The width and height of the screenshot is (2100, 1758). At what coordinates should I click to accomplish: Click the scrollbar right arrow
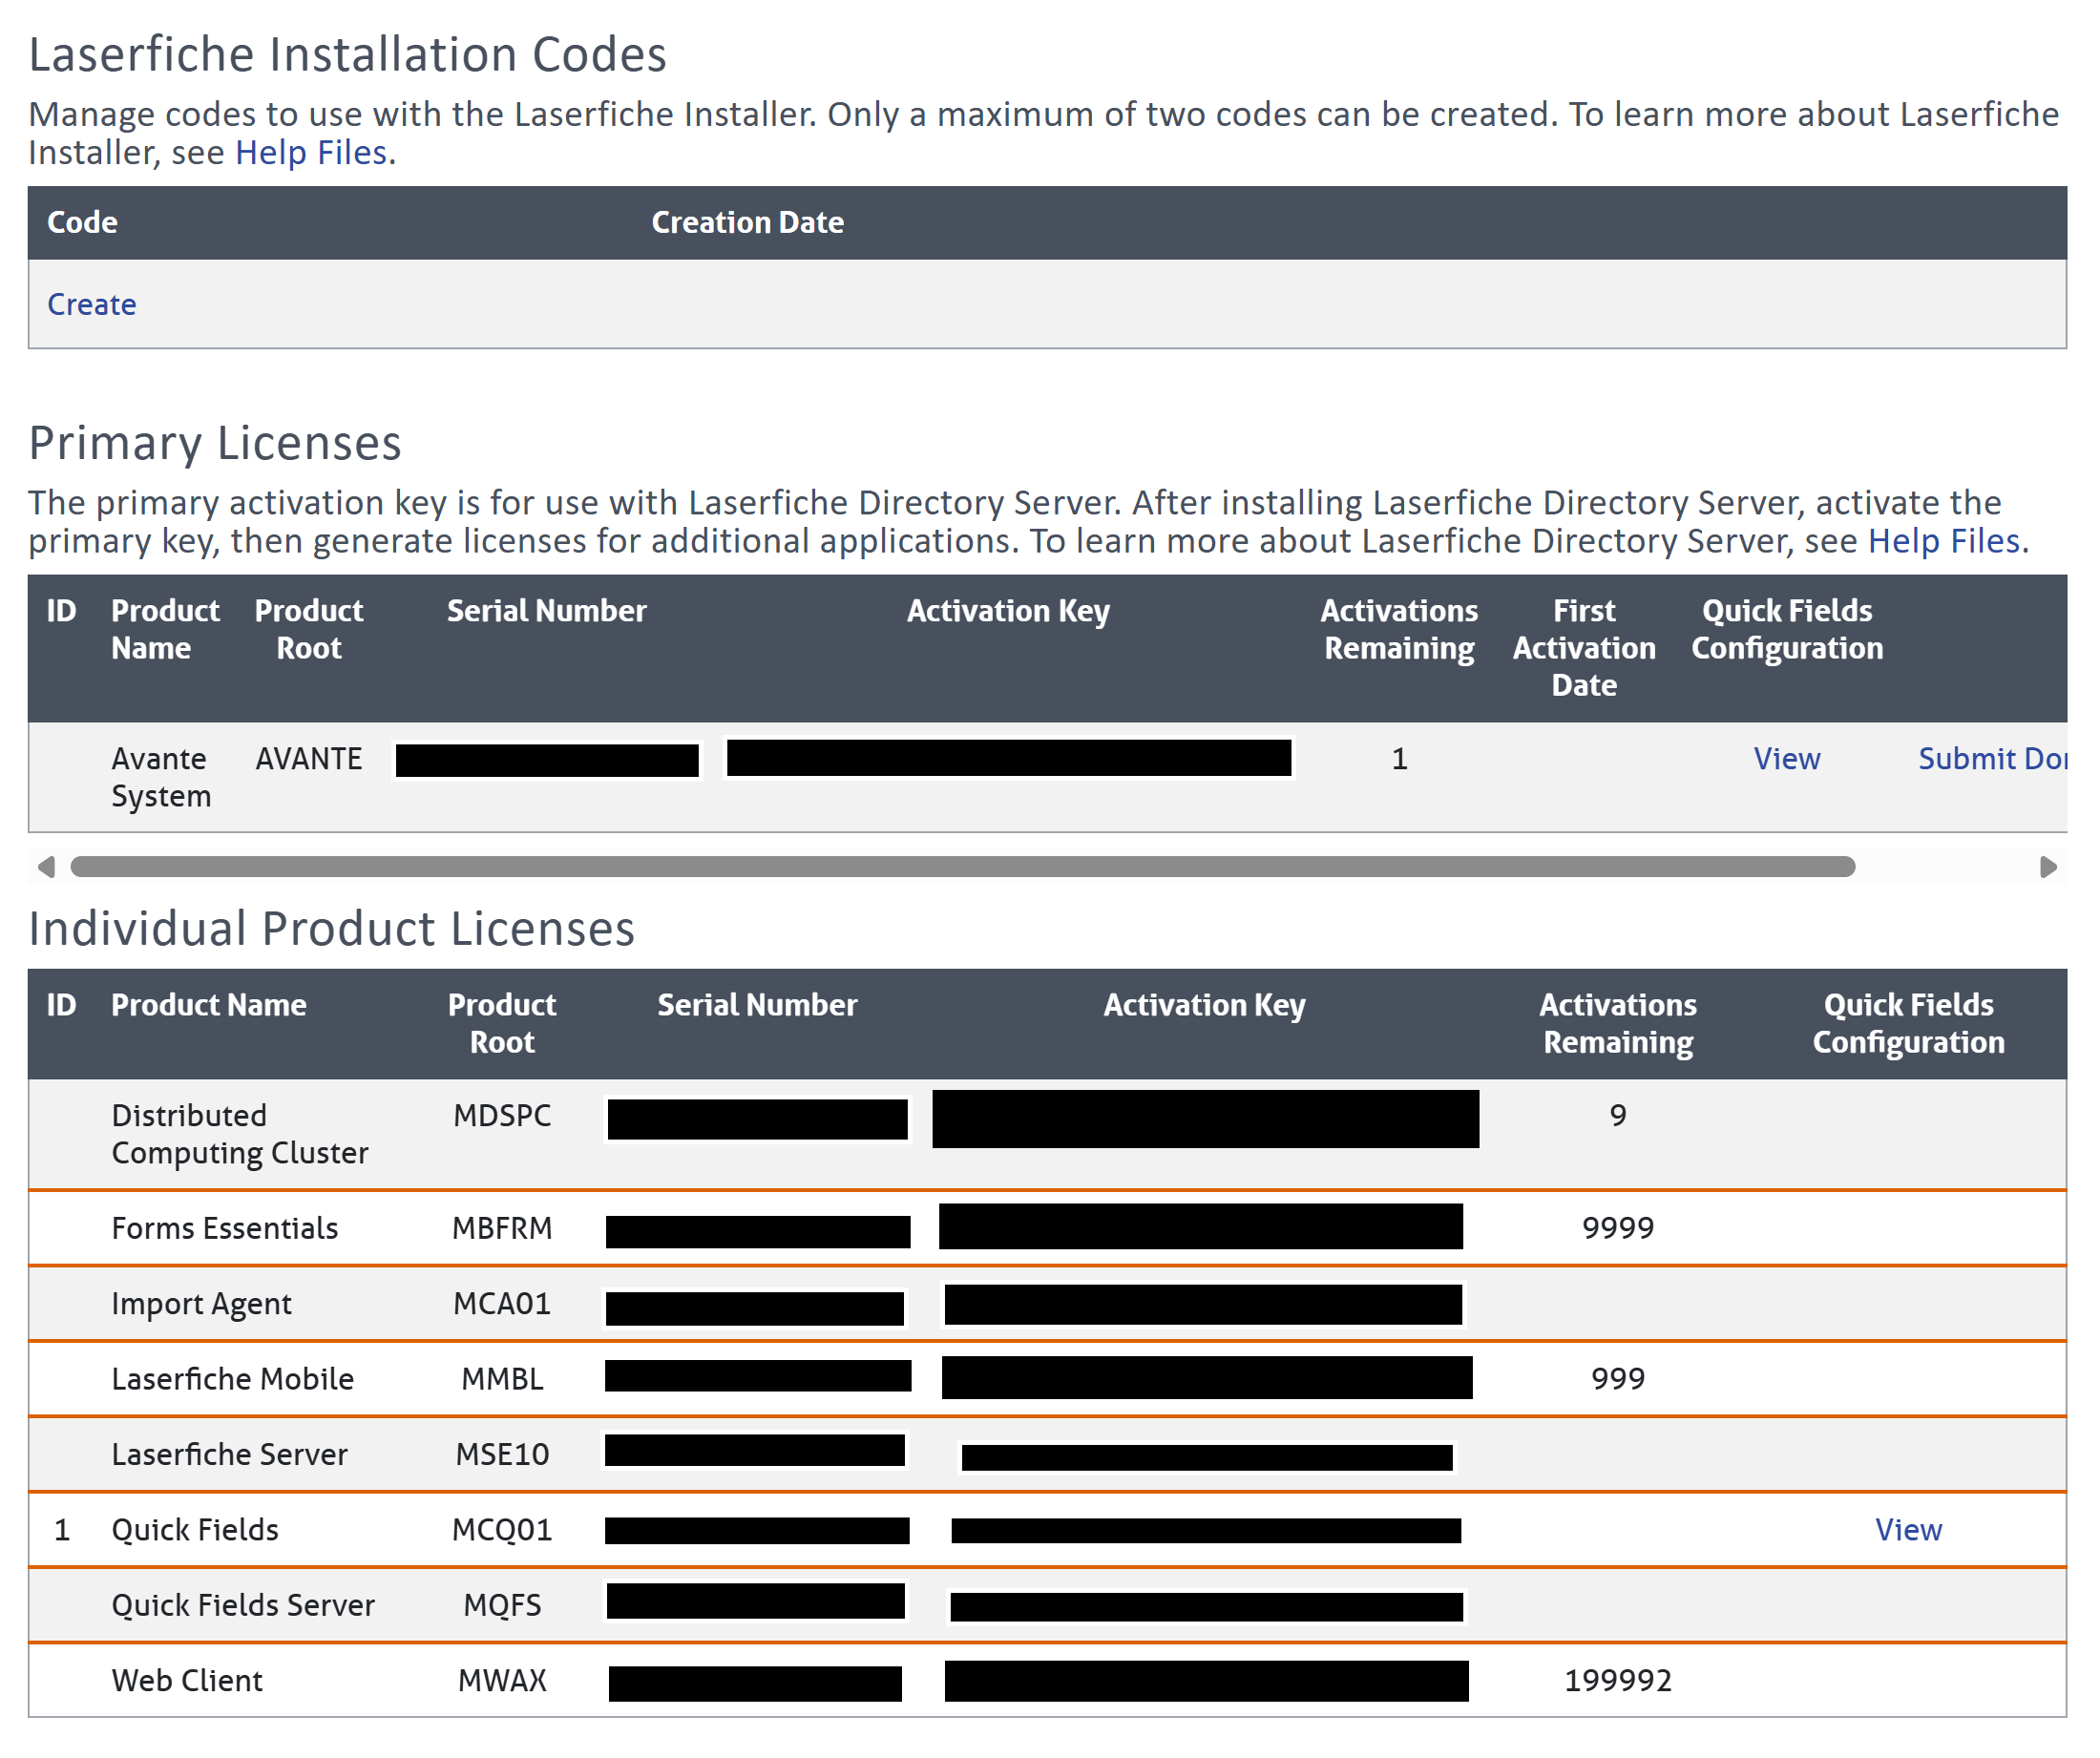[2047, 867]
